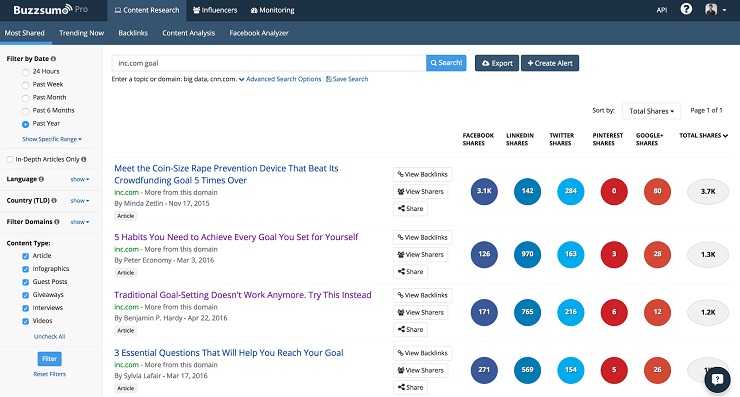Click the 3.7K total shares bubble
Screen dimensions: 740x397
click(708, 192)
